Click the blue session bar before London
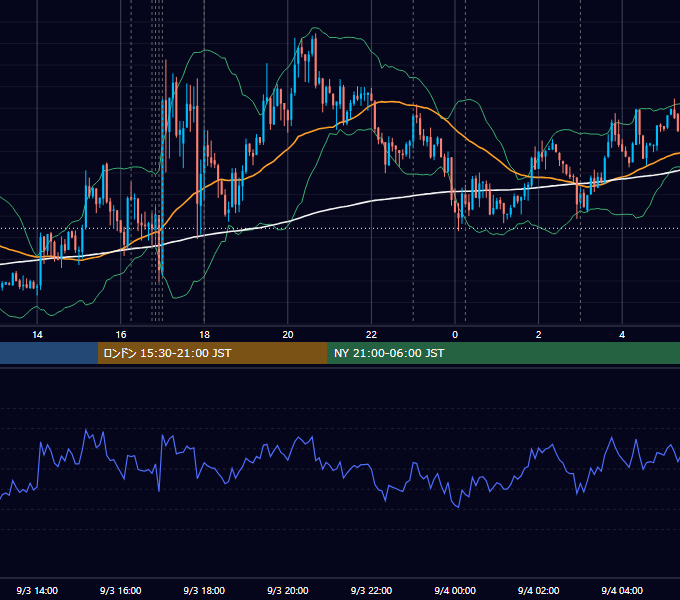Screen dimensions: 680x600 tap(49, 353)
